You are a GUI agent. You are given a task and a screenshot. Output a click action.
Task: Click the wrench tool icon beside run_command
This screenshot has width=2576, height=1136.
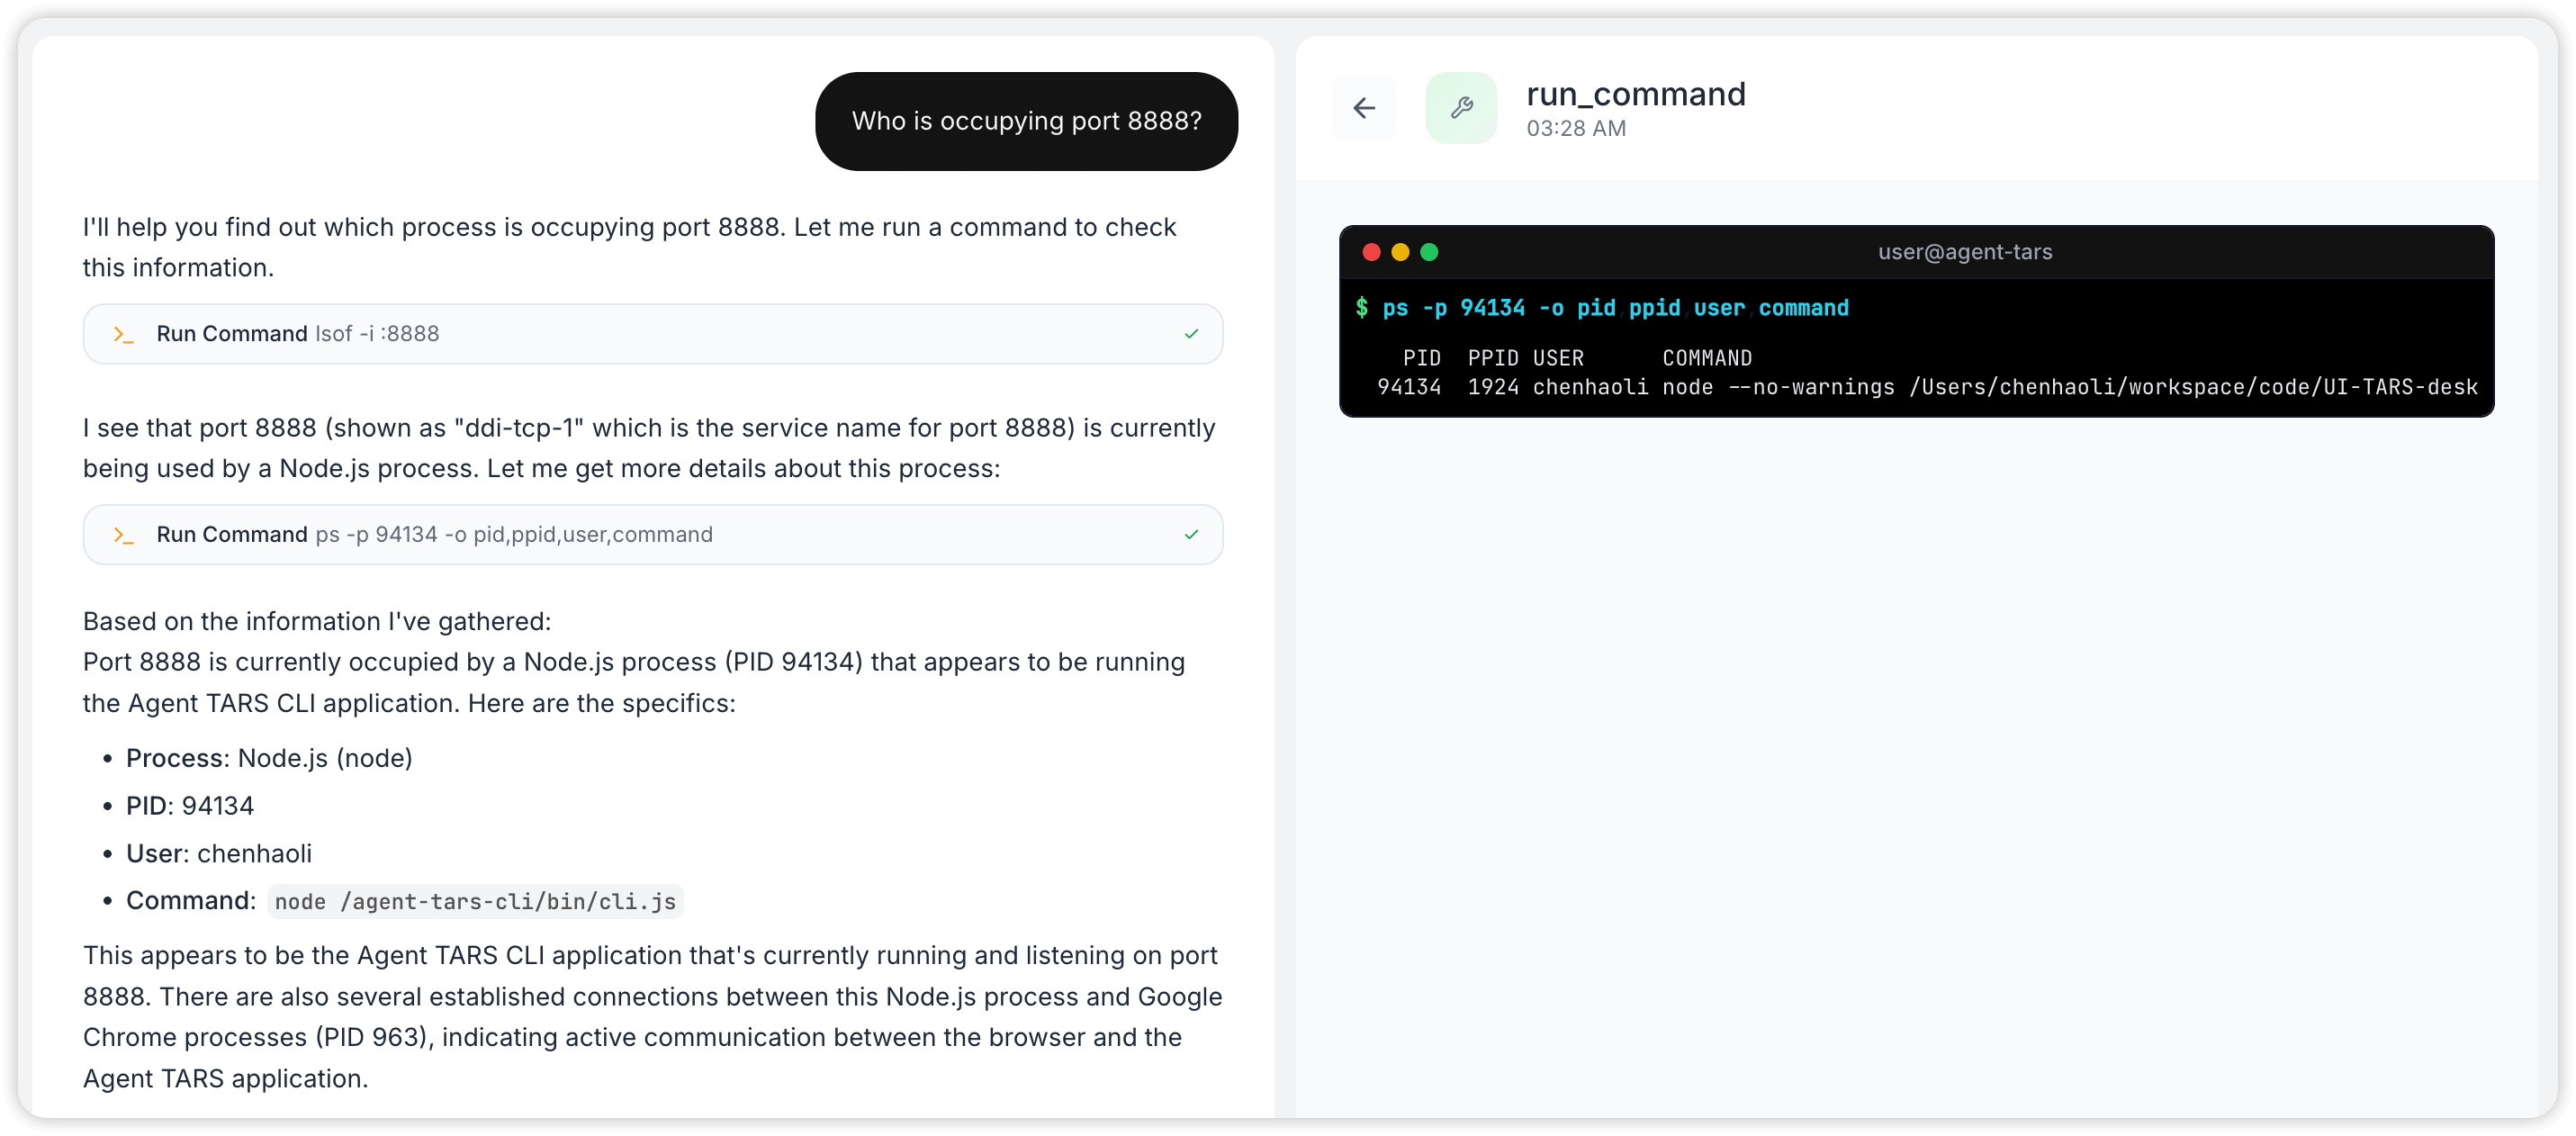point(1461,108)
